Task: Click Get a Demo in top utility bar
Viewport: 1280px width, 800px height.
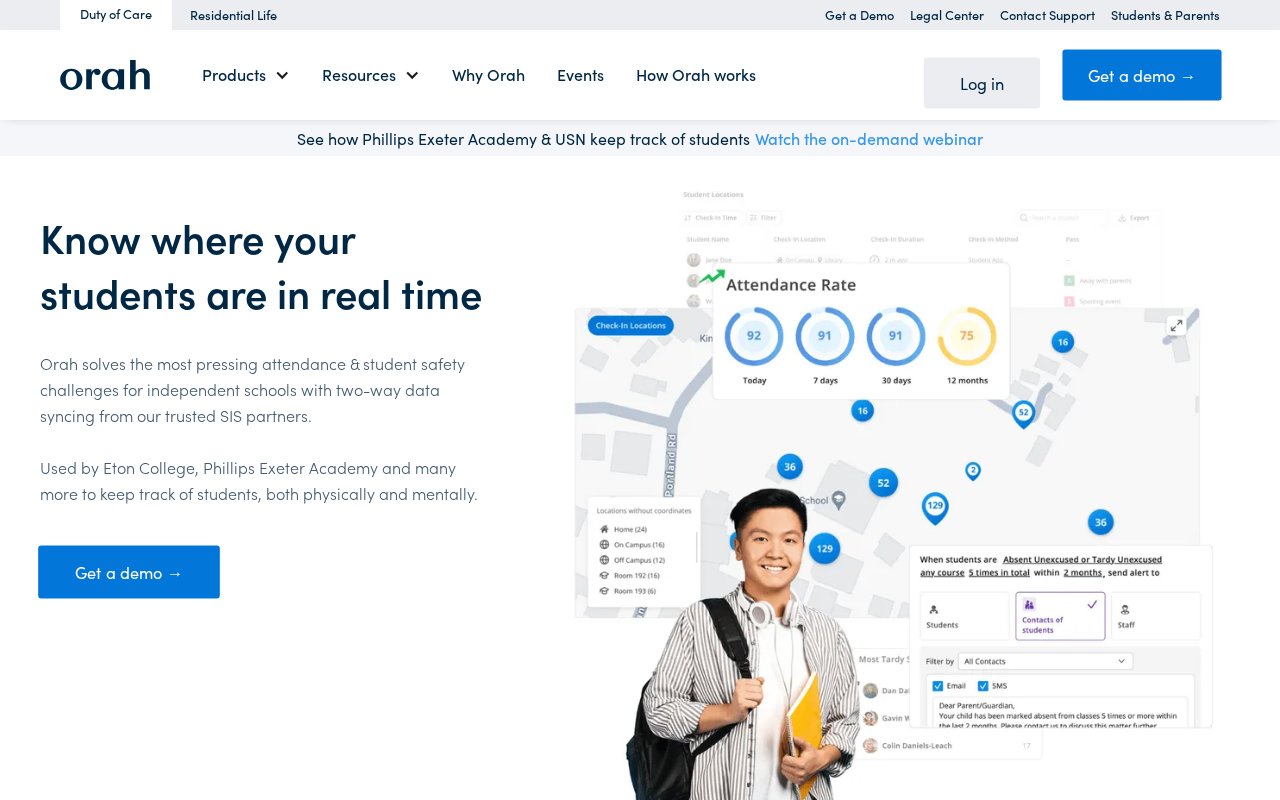Action: coord(859,15)
